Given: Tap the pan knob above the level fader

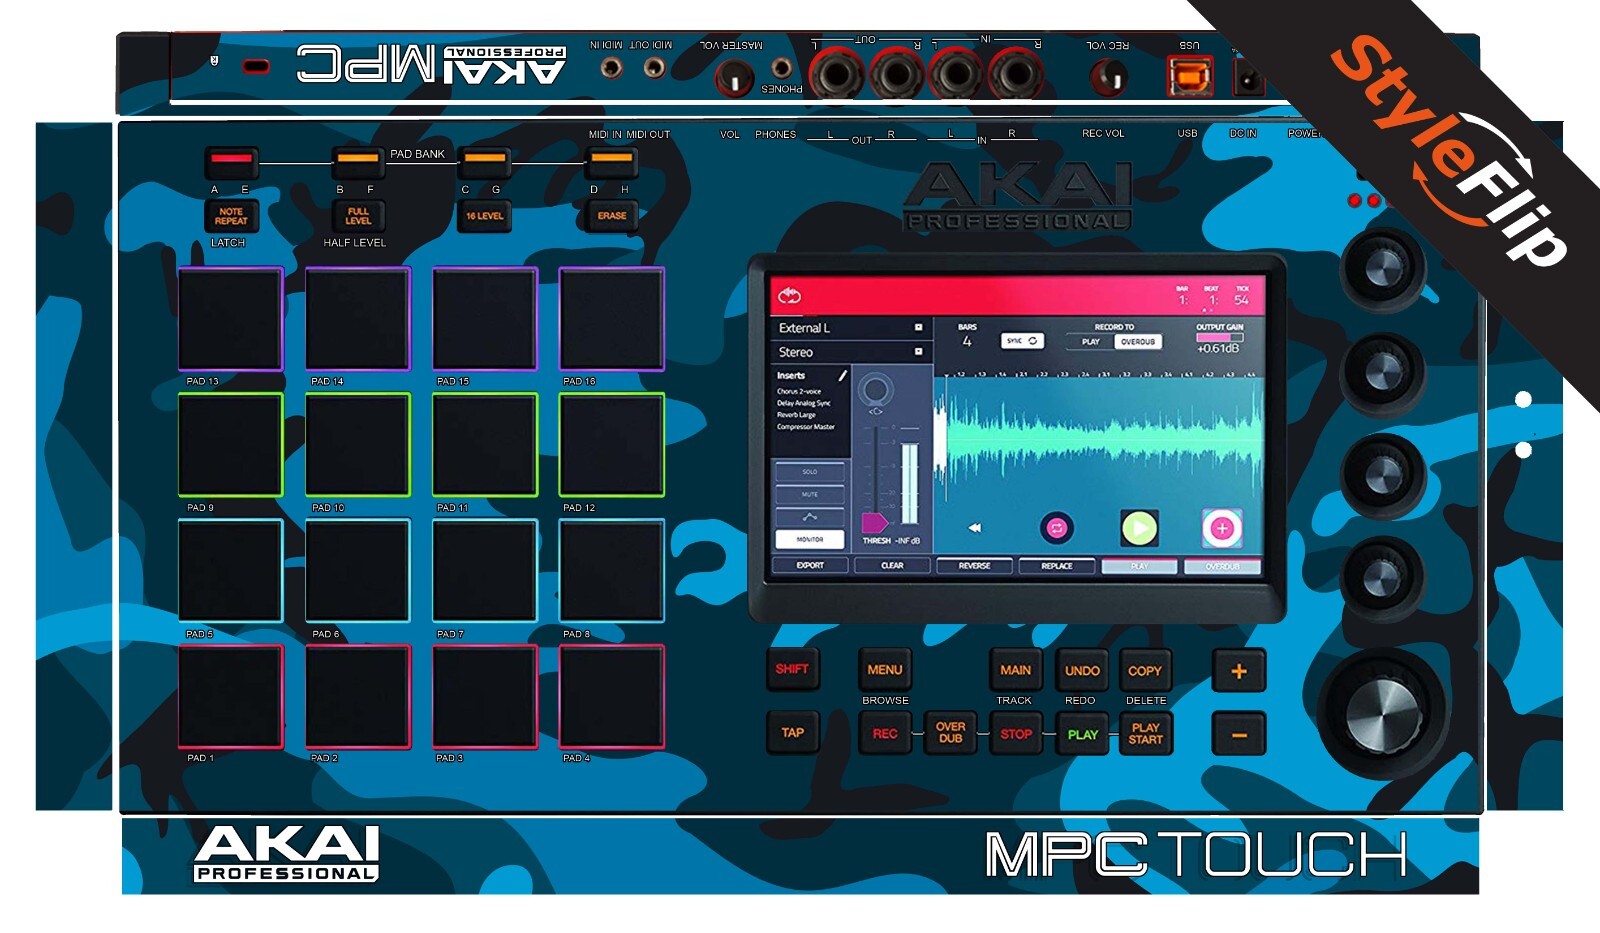Looking at the screenshot, I should tap(876, 390).
